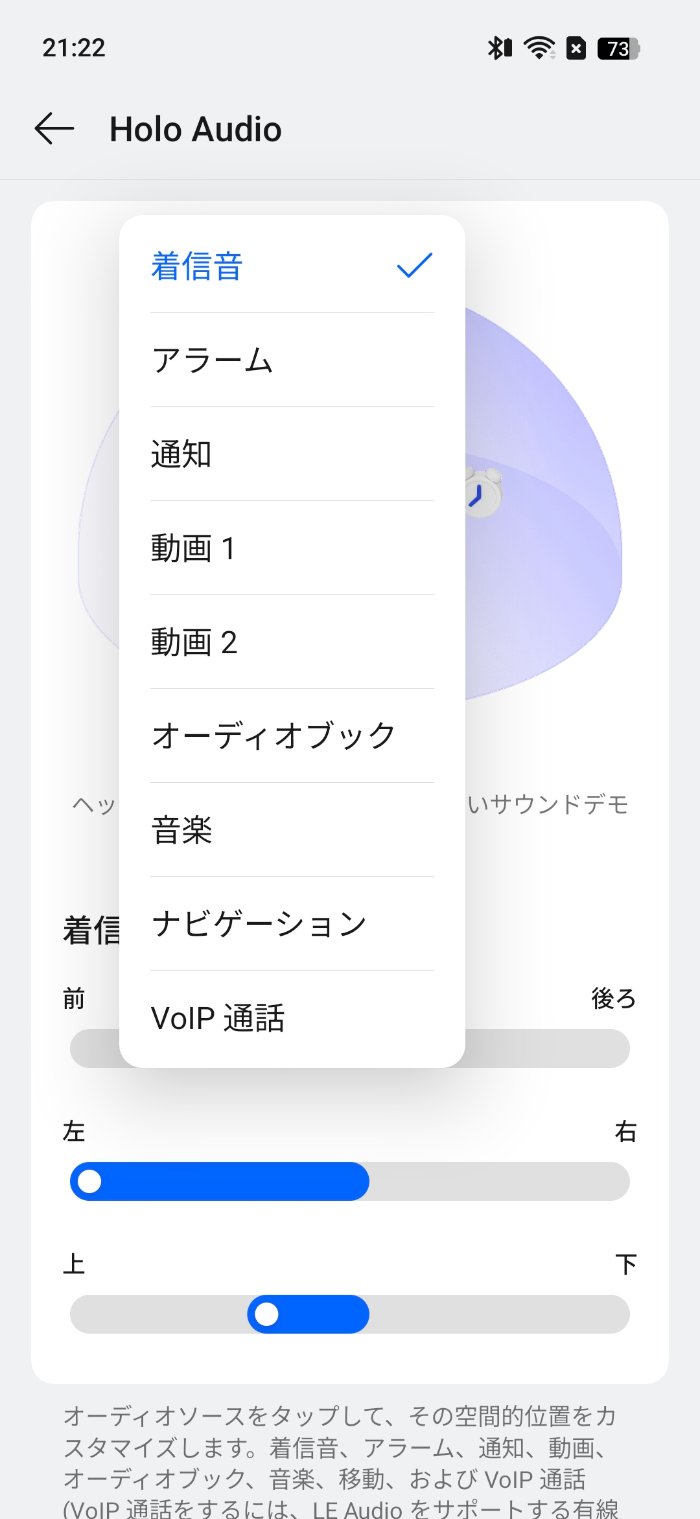This screenshot has width=700, height=1519.
Task: Tap the blue checkmark next to 着信音
Action: pyautogui.click(x=414, y=266)
